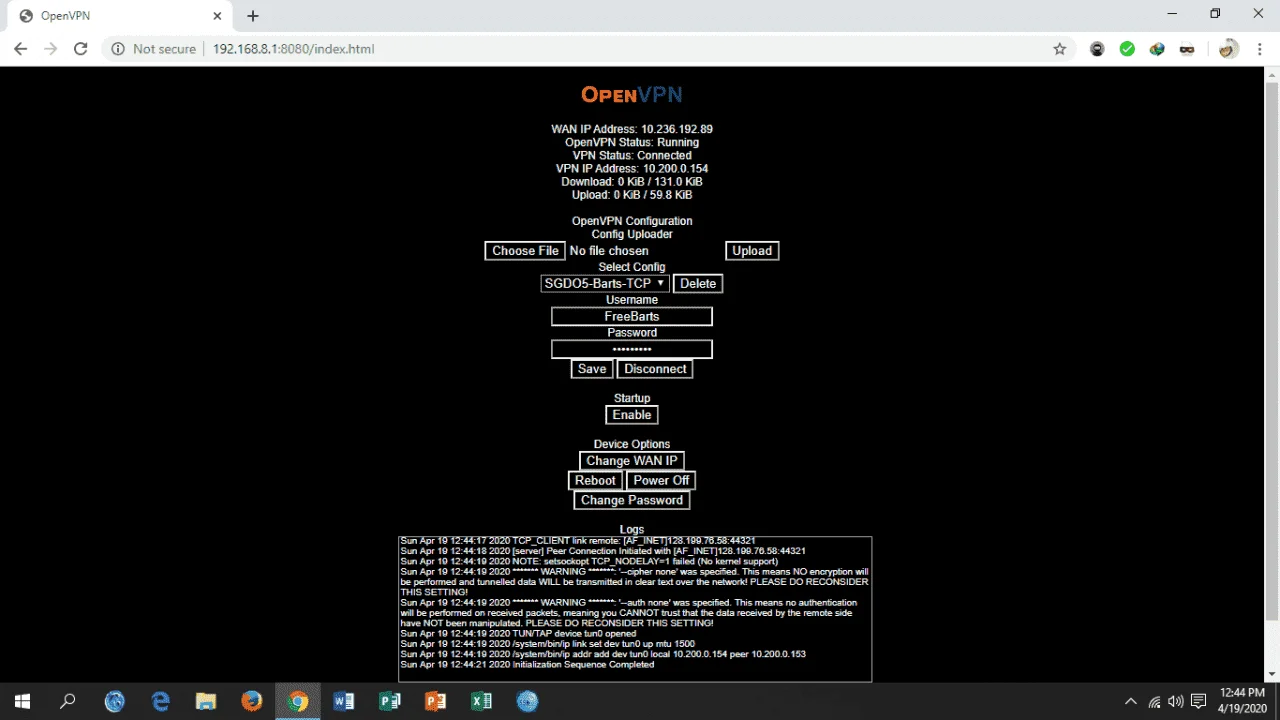Screen dimensions: 1280x720
Task: Open Firefox from the taskbar
Action: tap(252, 702)
